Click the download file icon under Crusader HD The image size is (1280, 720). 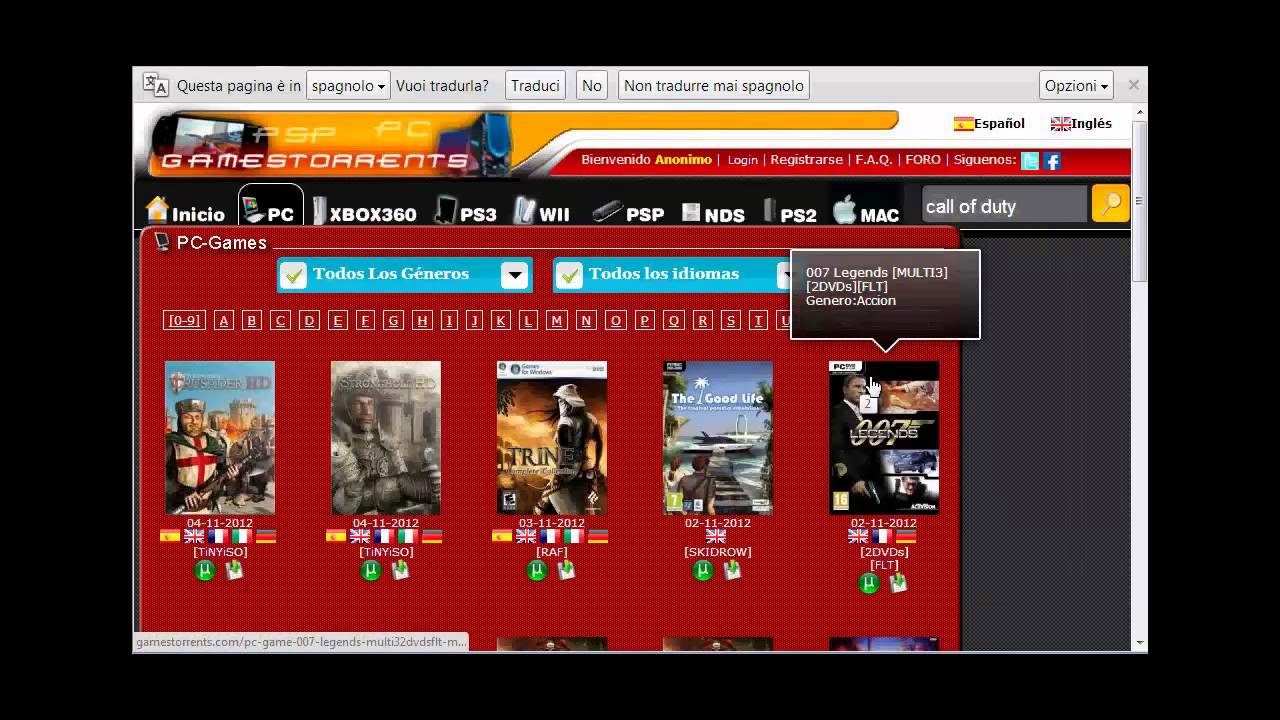[234, 570]
